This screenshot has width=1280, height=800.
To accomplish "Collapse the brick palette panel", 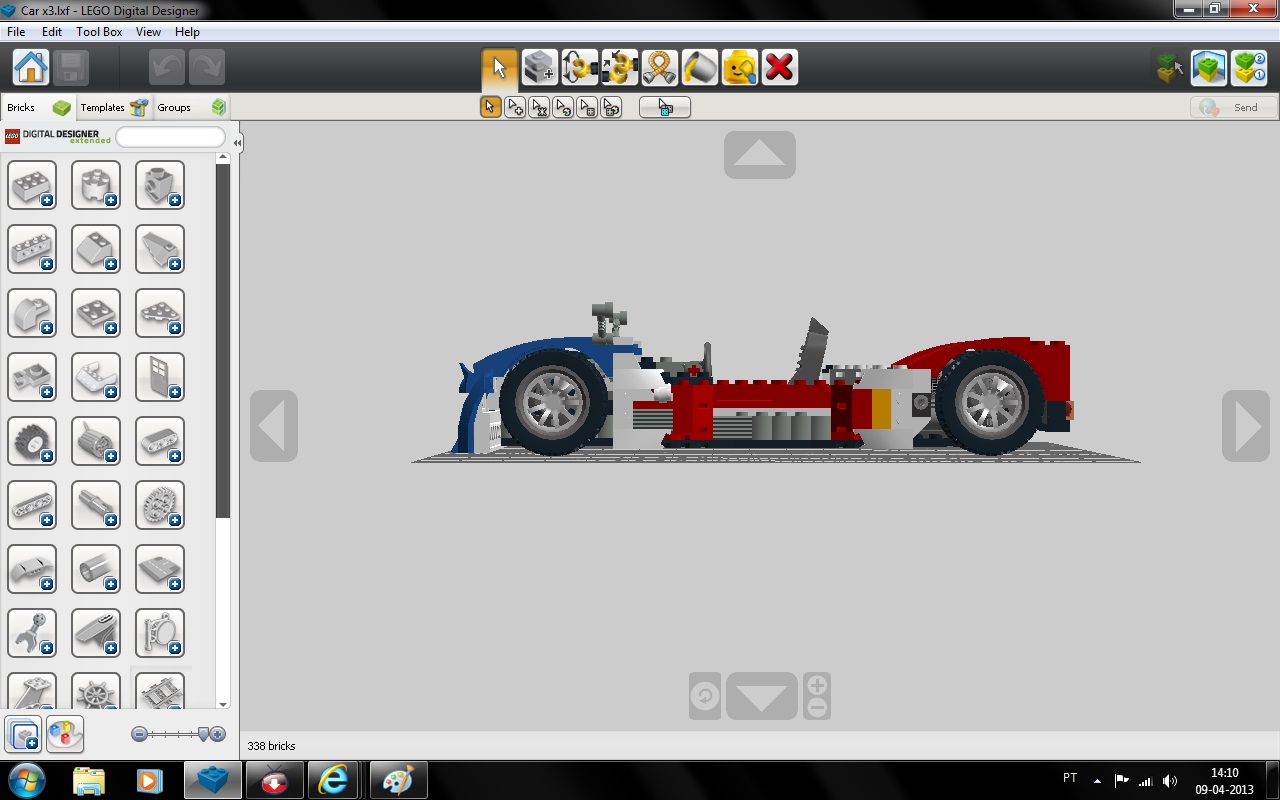I will click(237, 143).
